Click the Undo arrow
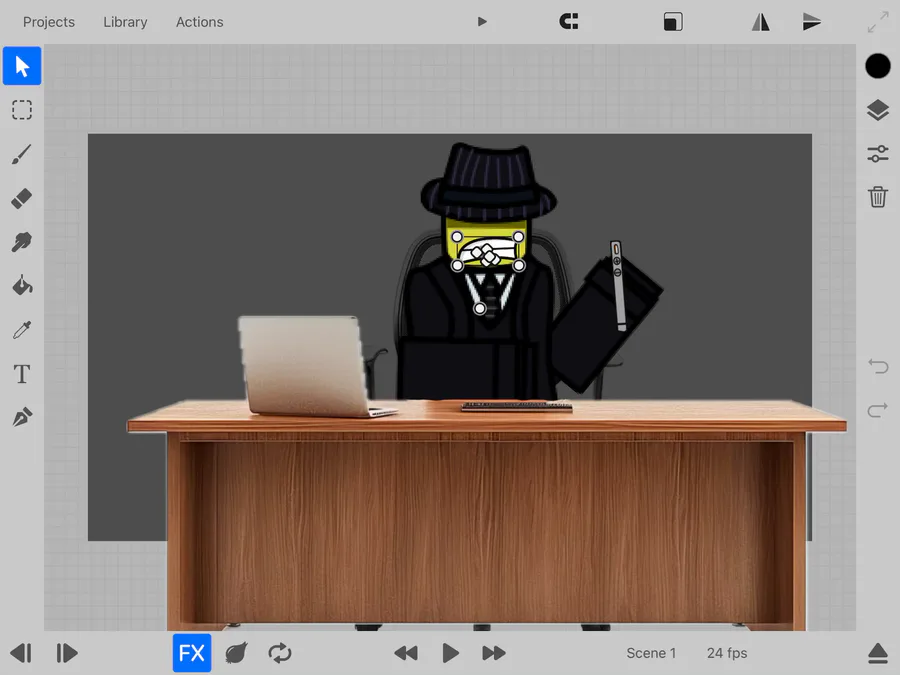This screenshot has height=675, width=900. (878, 366)
